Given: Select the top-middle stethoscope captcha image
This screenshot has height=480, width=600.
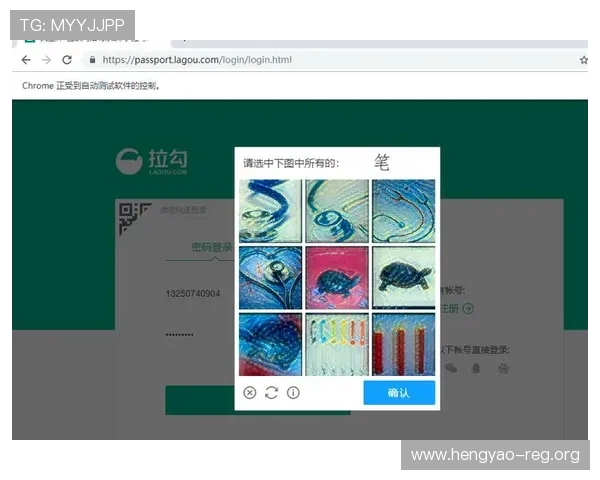Looking at the screenshot, I should tap(337, 211).
